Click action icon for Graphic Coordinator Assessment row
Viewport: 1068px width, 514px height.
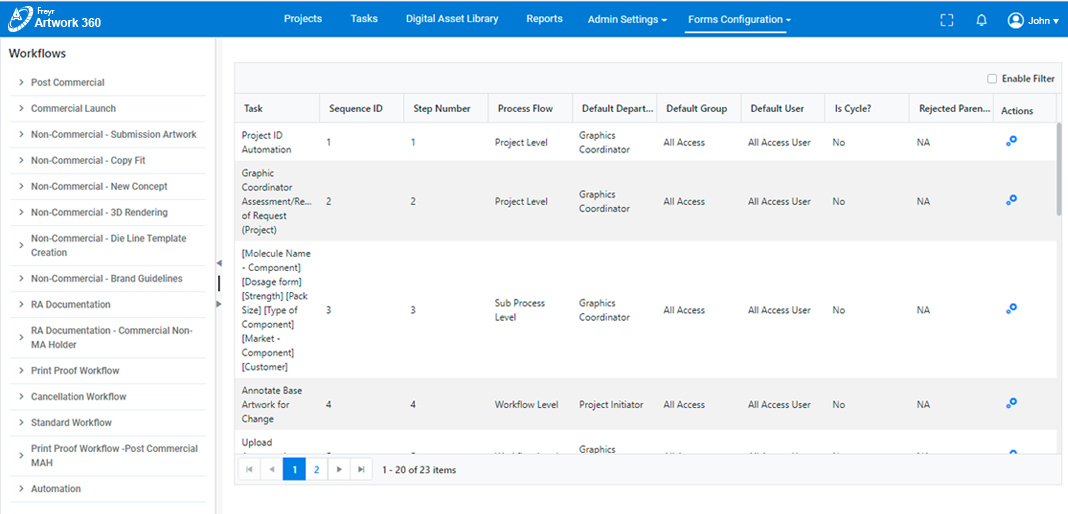point(1011,199)
